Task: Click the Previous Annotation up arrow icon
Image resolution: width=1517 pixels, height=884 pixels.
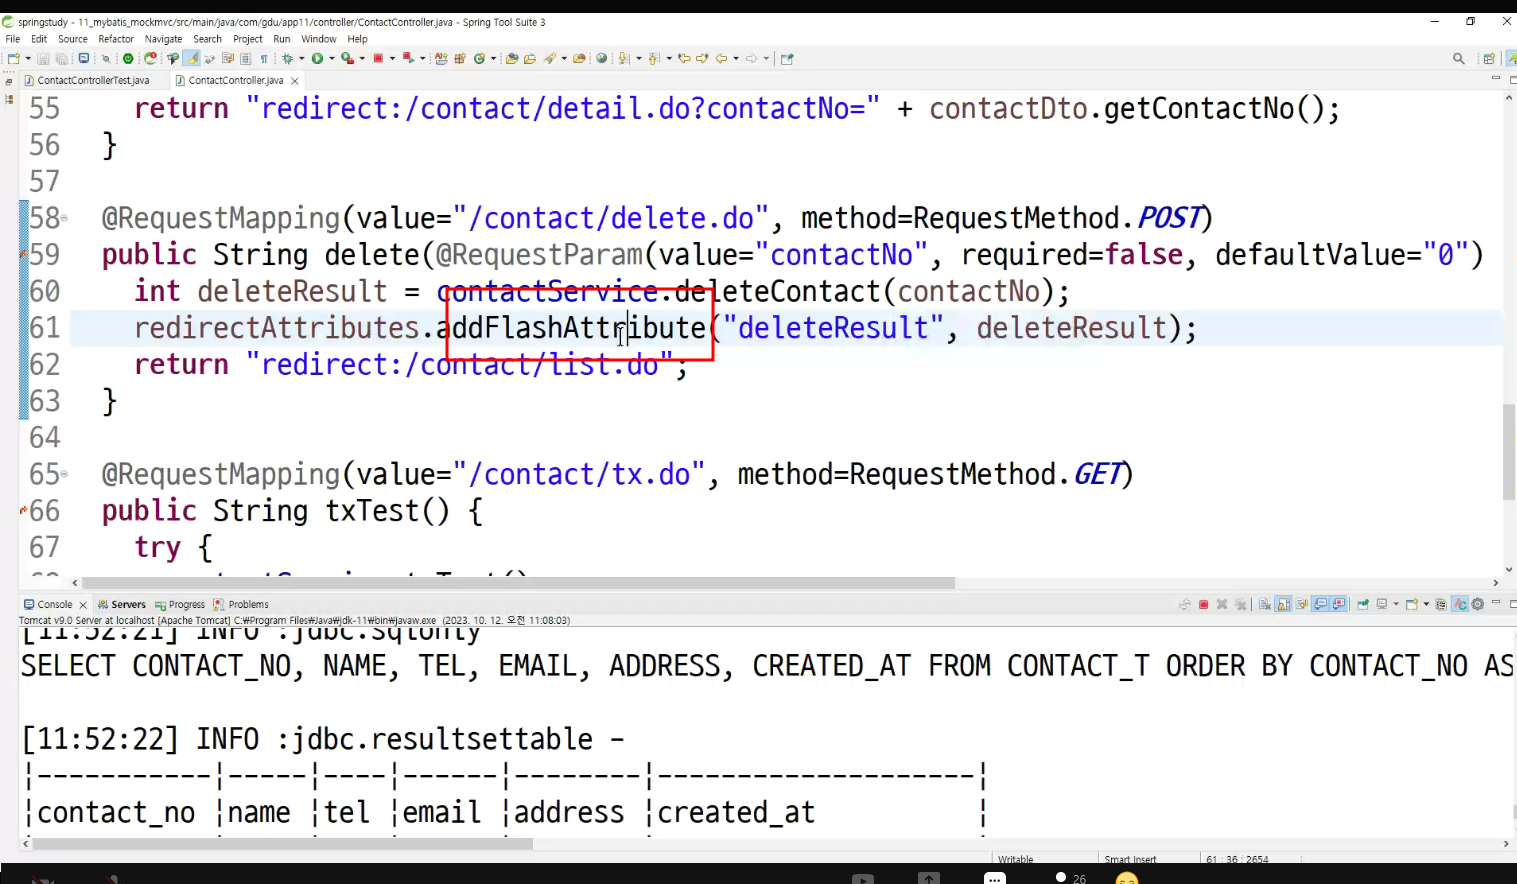Action: [x=653, y=59]
